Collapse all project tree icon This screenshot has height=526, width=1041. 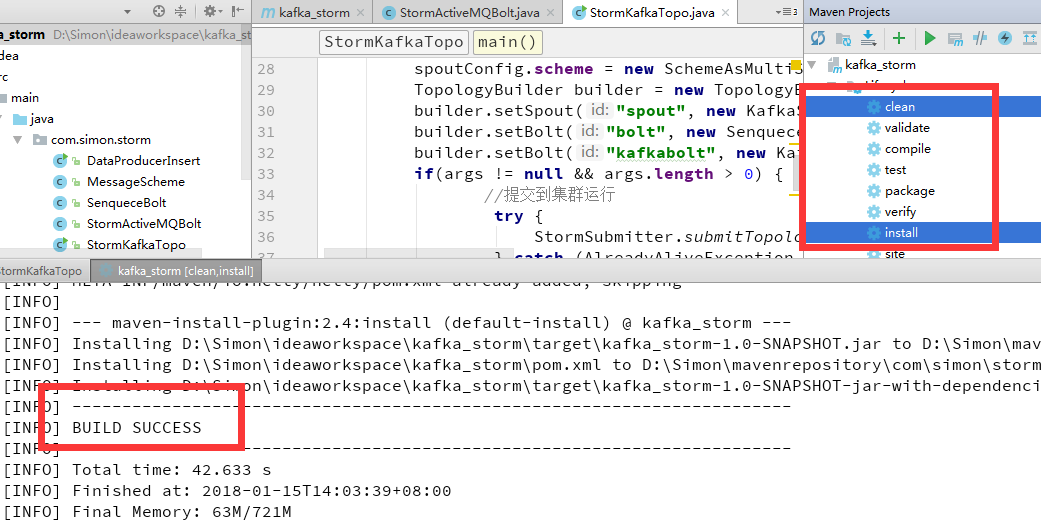[181, 11]
